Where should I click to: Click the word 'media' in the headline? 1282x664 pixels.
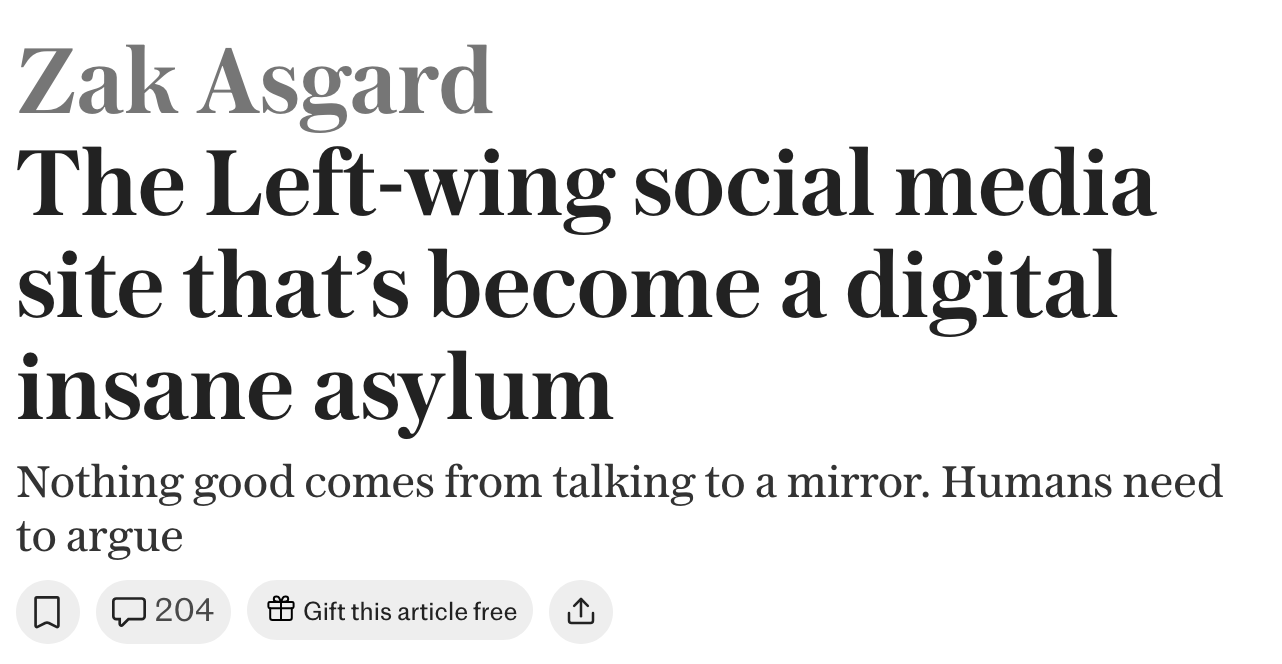pyautogui.click(x=1025, y=186)
